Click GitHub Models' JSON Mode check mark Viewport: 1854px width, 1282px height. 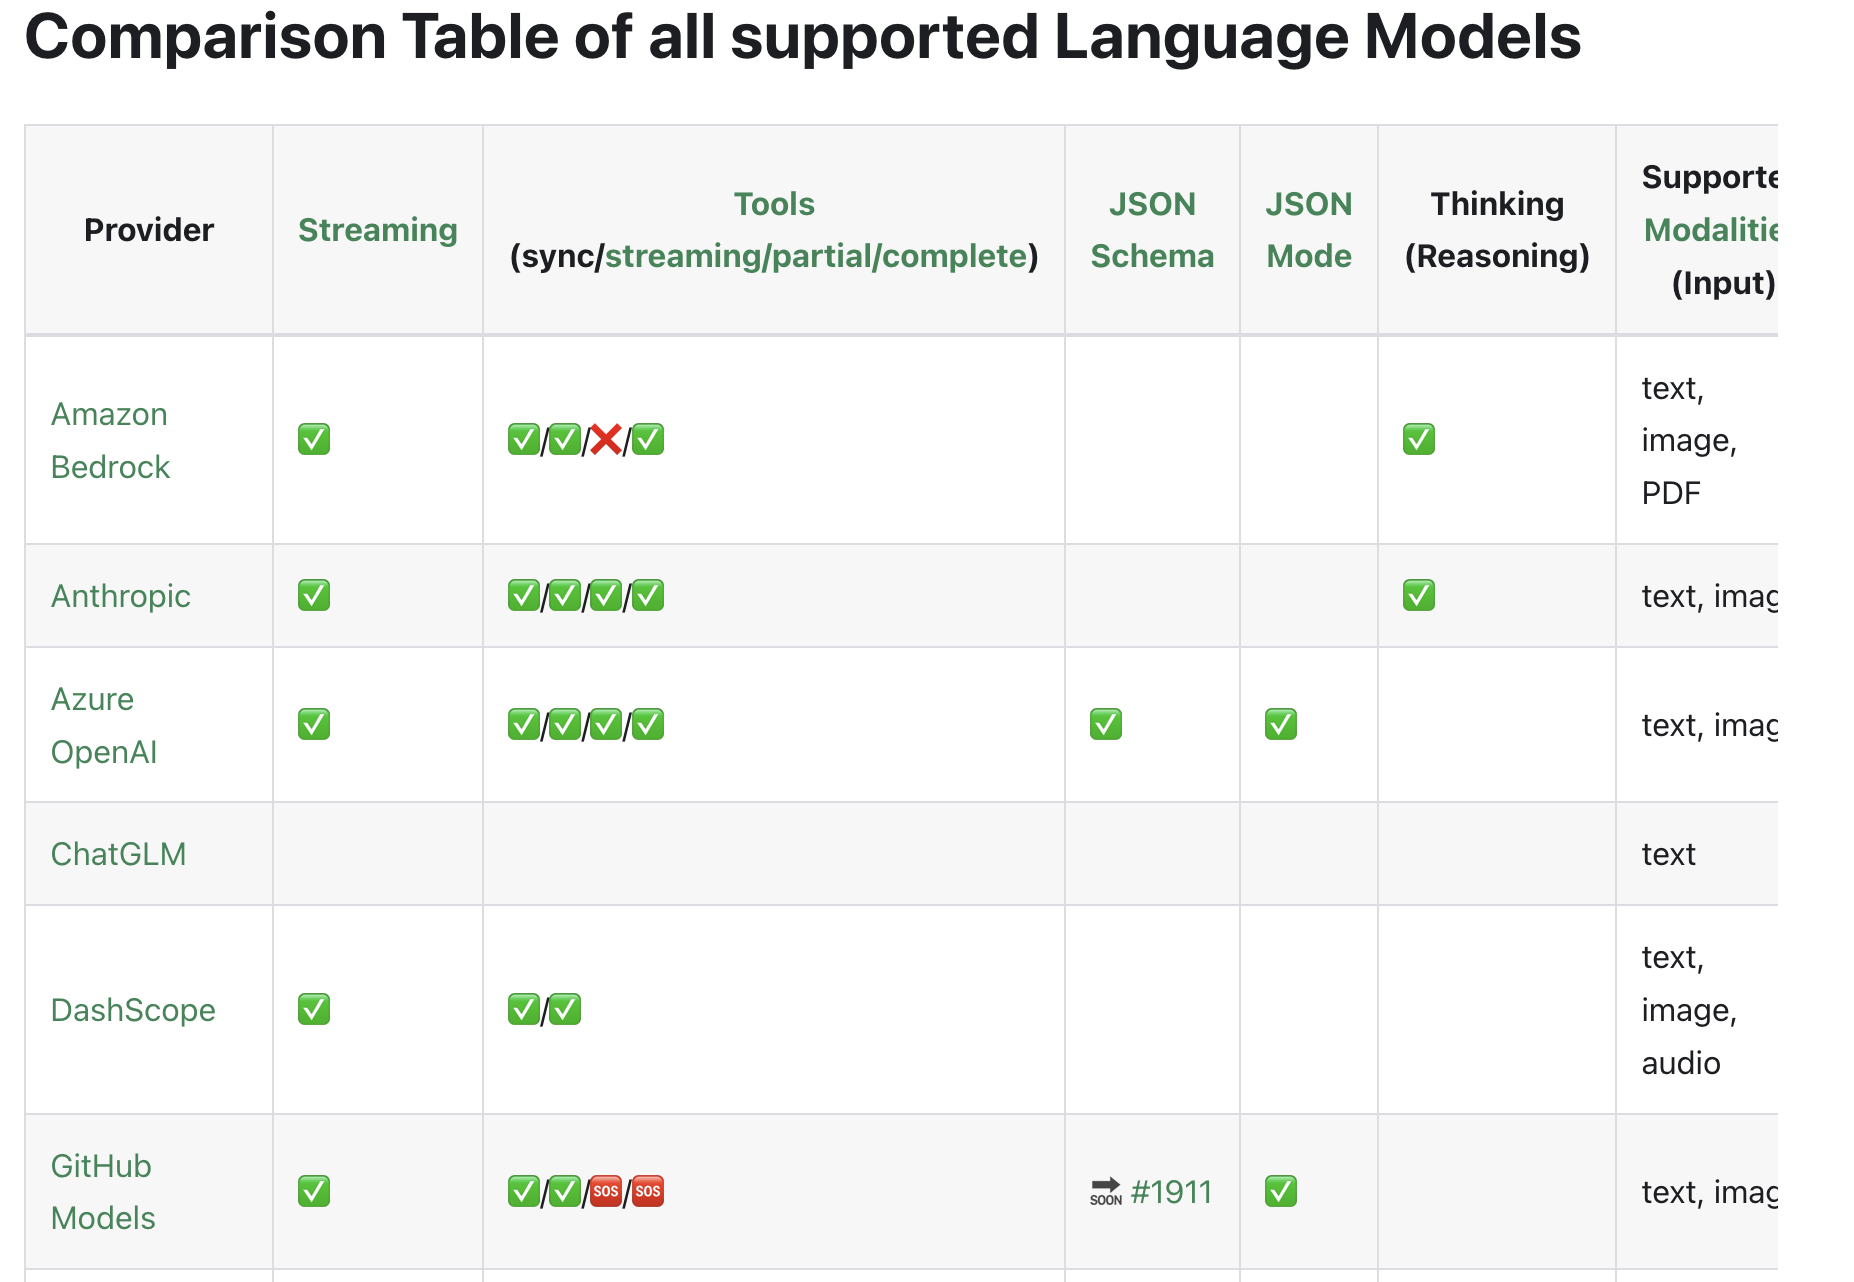1281,1191
